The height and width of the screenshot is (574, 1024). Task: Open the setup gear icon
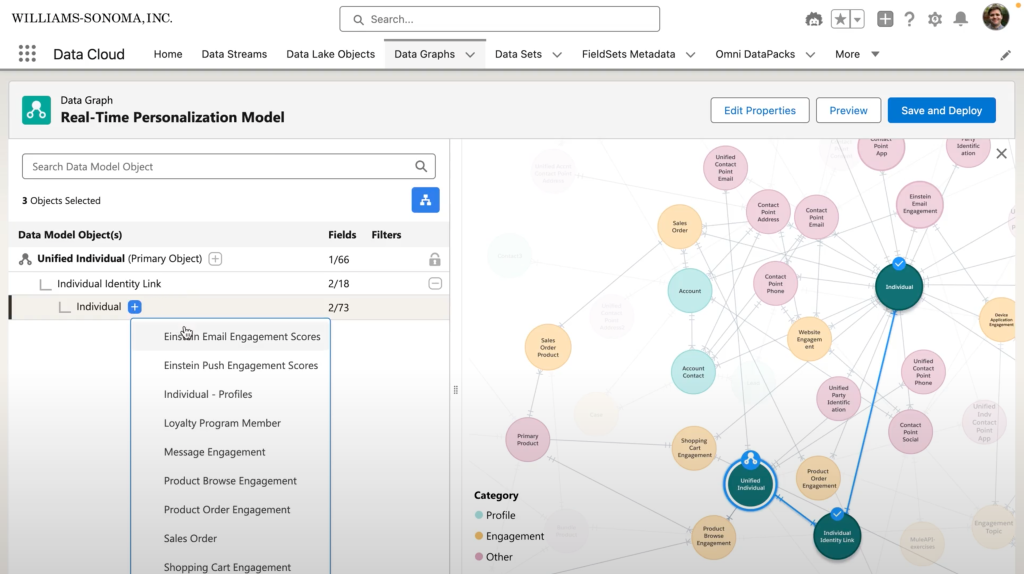pos(935,19)
